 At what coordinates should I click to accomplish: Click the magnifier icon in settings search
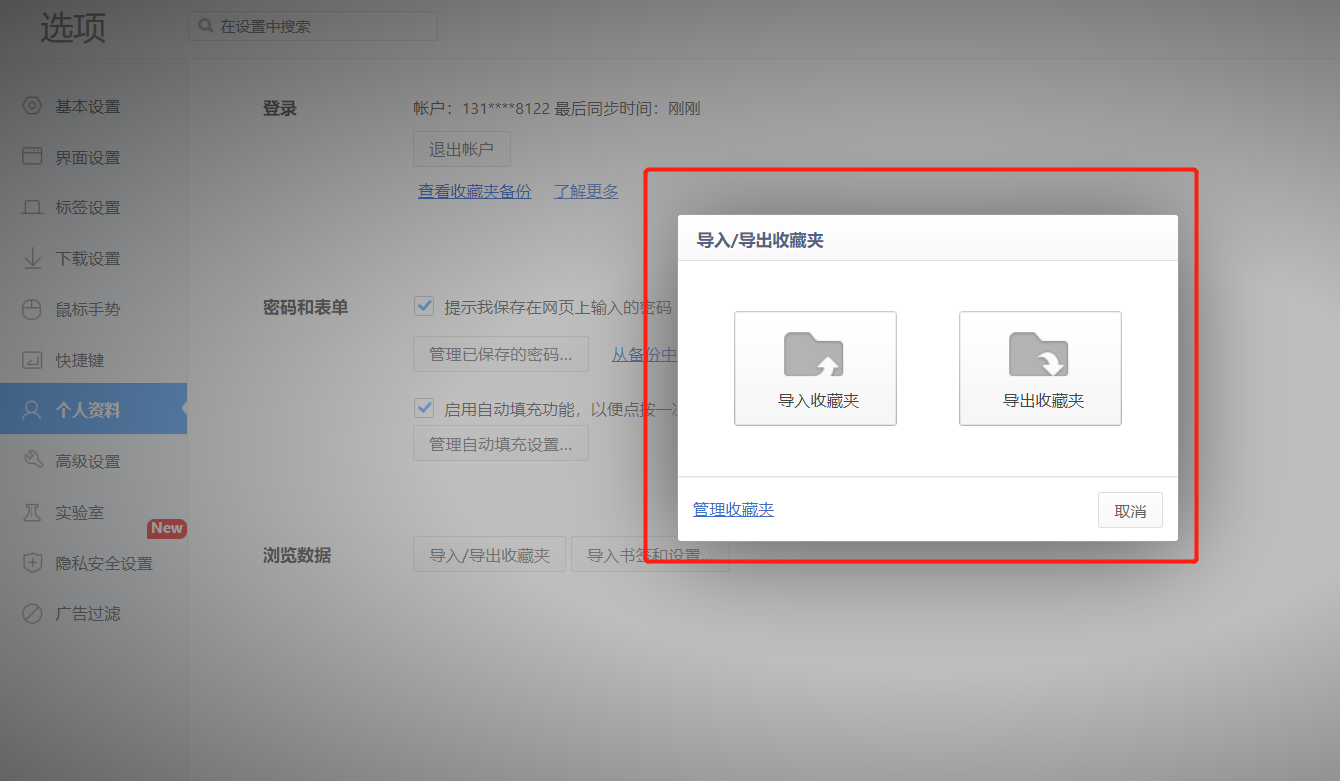(205, 26)
